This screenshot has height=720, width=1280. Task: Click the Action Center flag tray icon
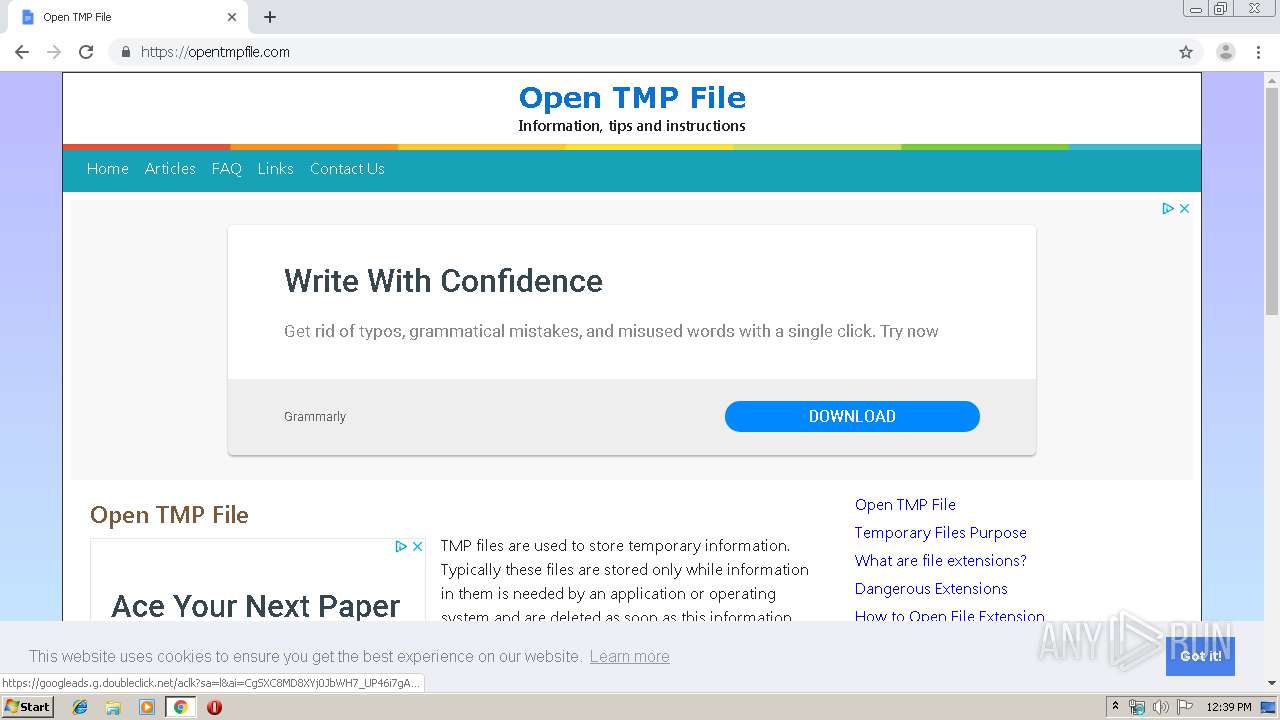(1185, 707)
